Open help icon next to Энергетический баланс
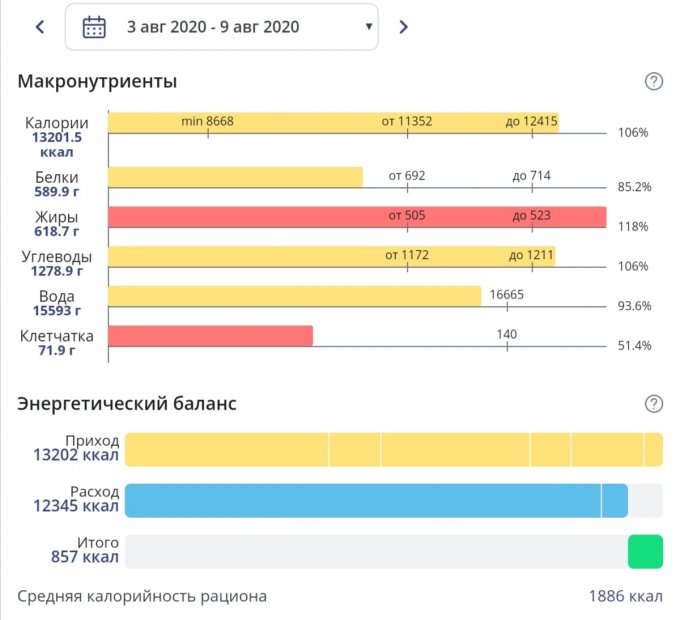680x620 pixels. tap(654, 404)
